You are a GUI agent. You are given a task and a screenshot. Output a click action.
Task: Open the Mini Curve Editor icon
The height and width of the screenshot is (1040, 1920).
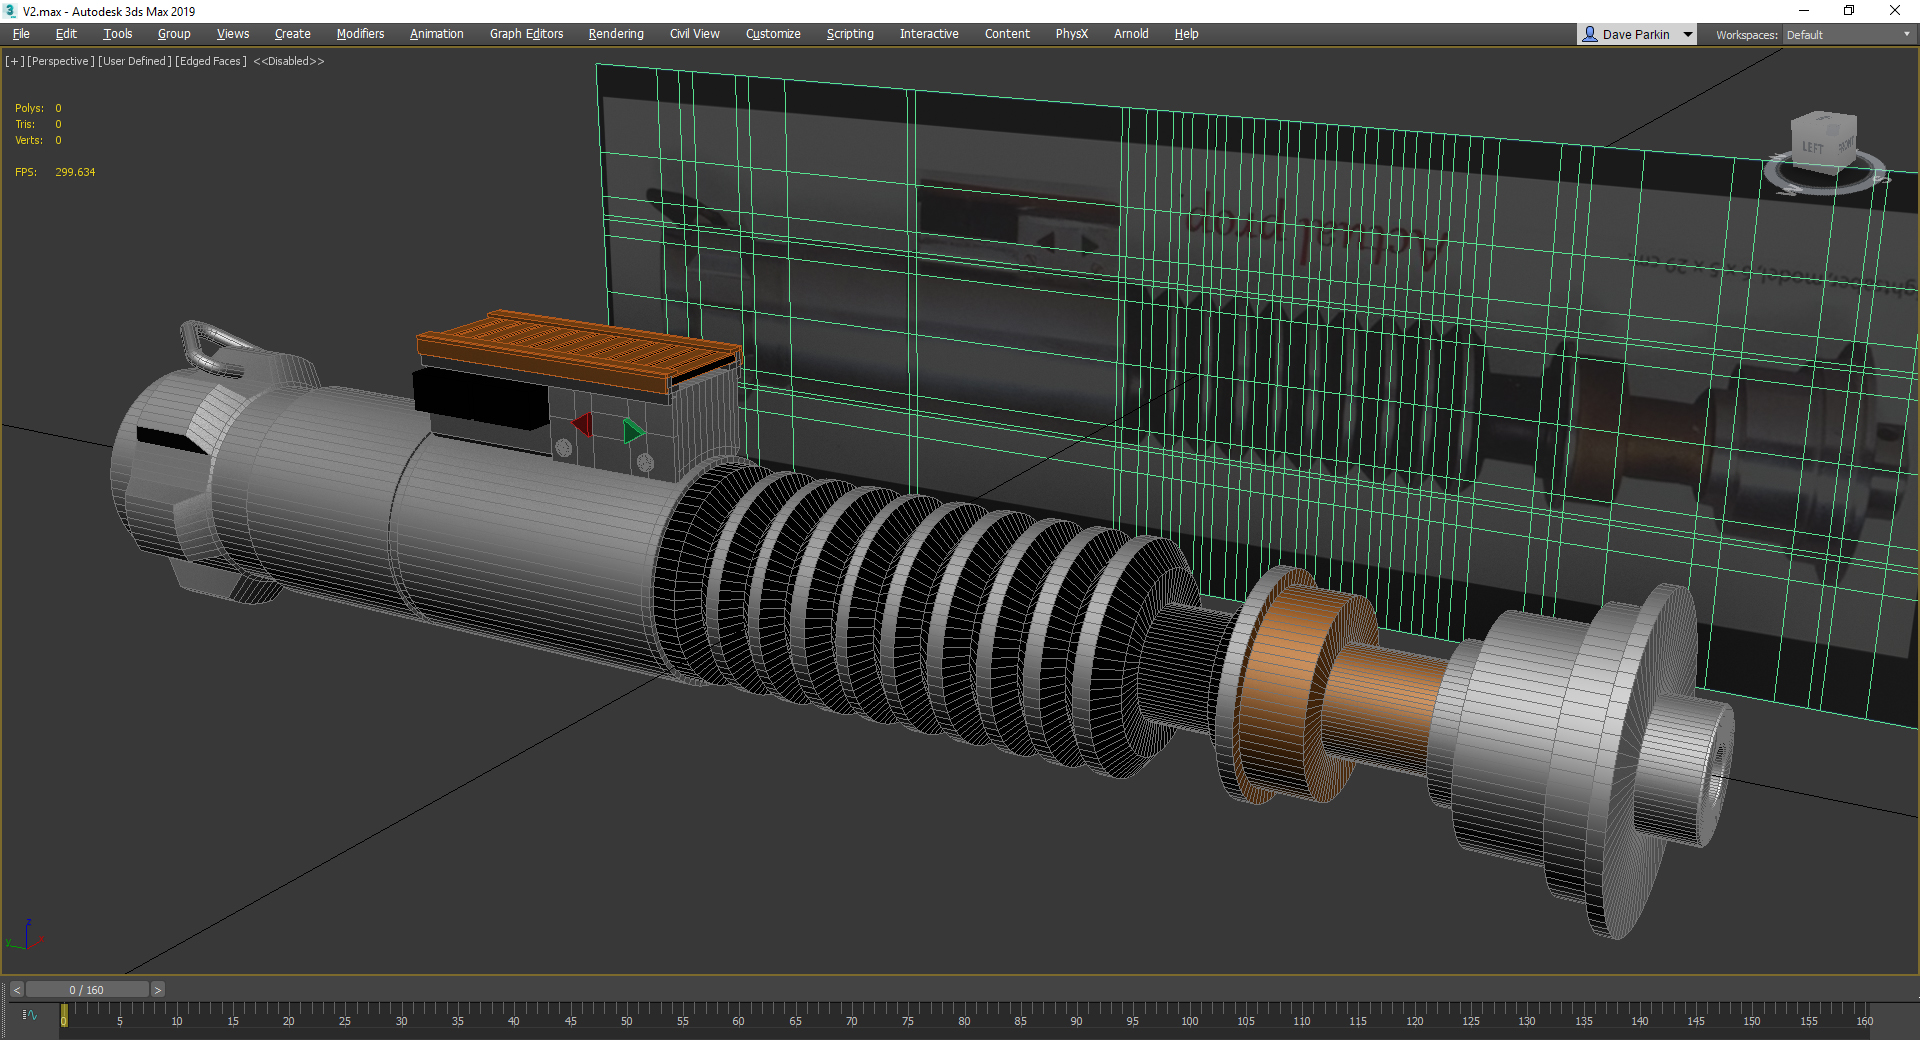[x=30, y=1015]
